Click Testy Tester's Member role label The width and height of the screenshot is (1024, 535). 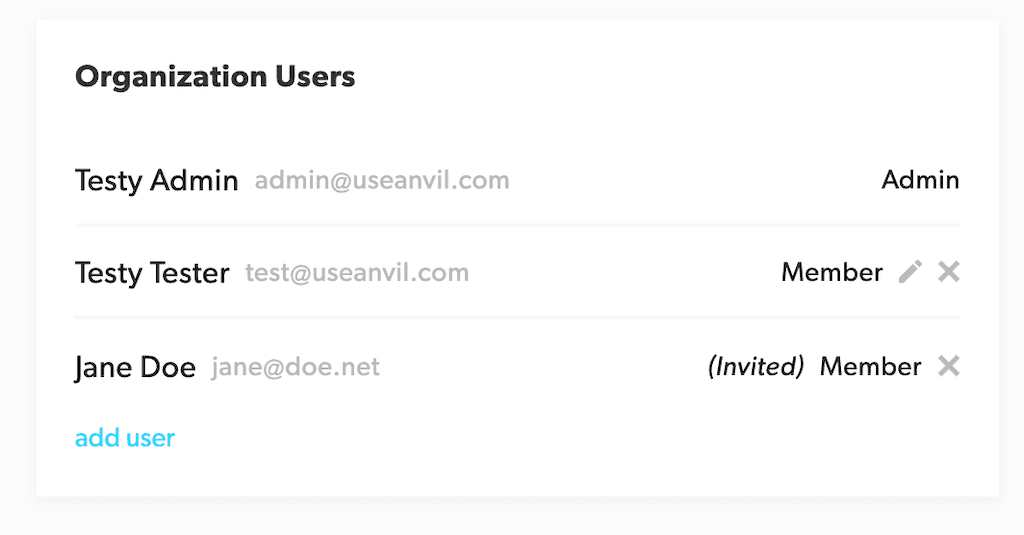832,273
